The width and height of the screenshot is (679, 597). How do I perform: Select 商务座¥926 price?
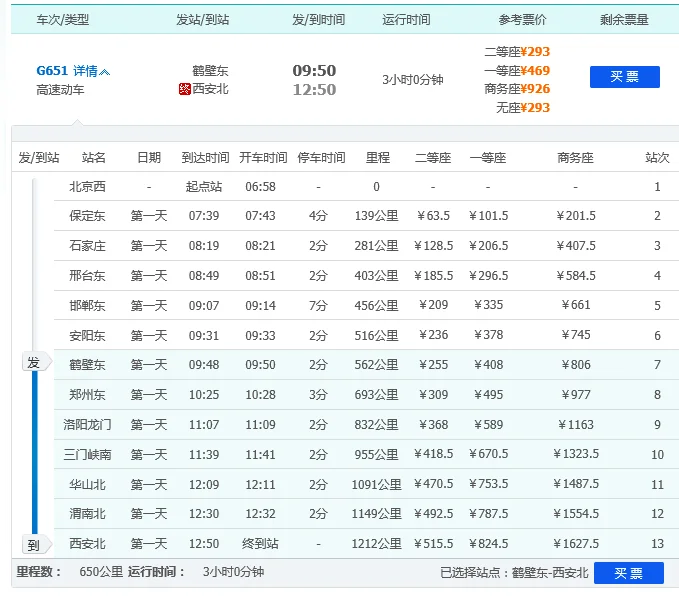tap(517, 89)
